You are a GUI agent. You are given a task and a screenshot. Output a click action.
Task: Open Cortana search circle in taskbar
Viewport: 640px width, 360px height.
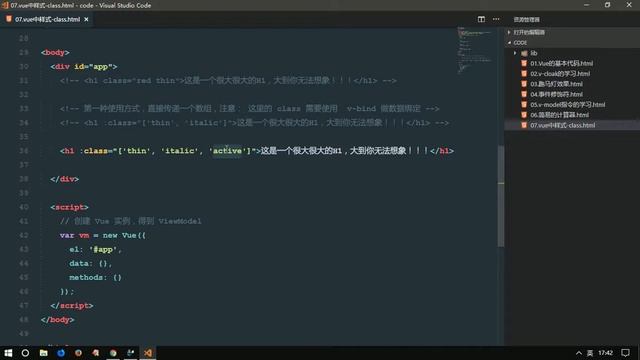25,353
